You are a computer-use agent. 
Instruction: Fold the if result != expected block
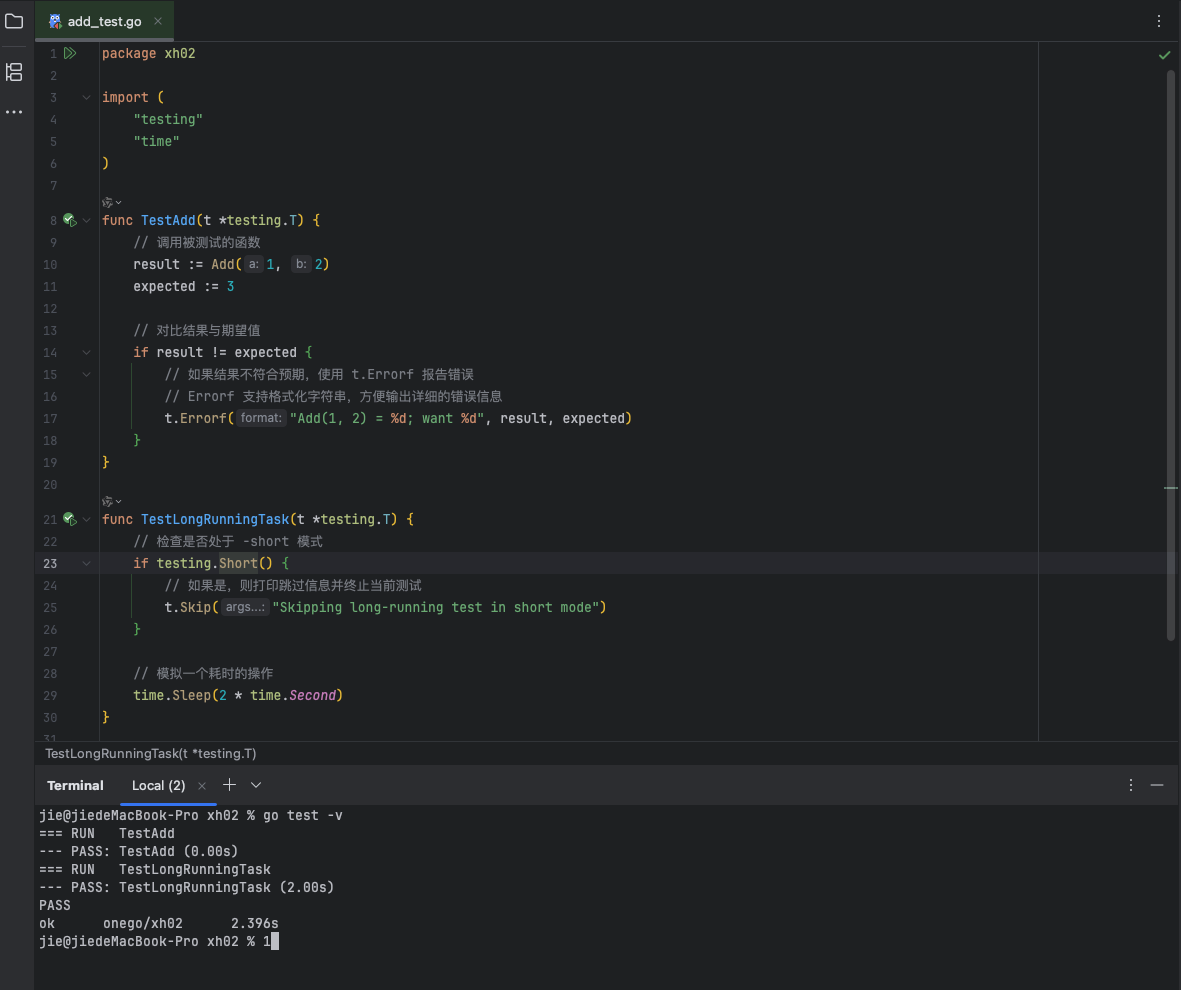point(87,352)
